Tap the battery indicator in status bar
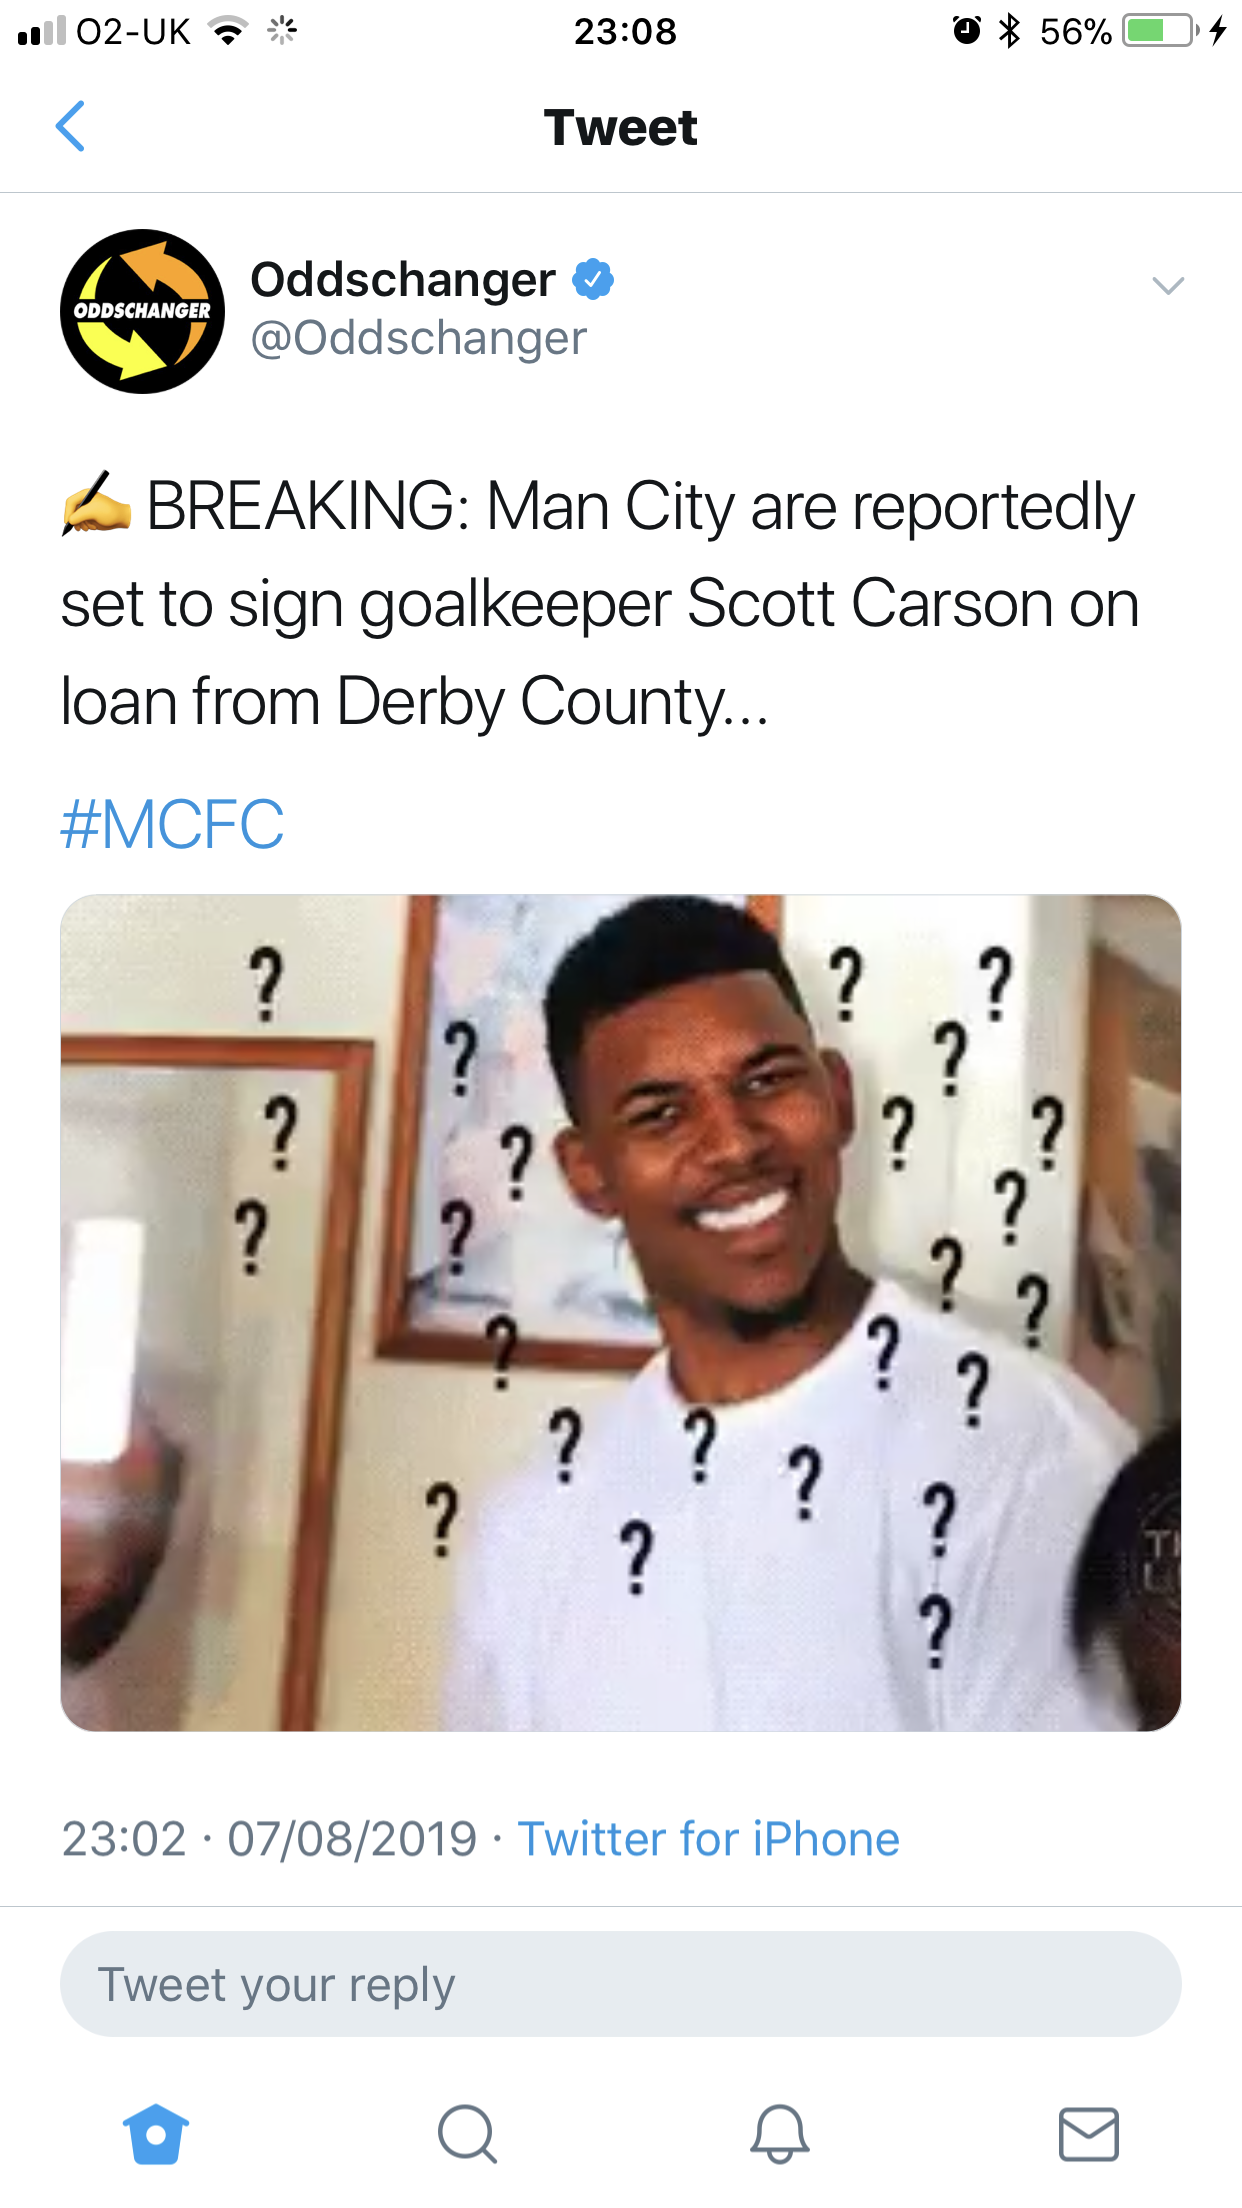The image size is (1242, 2208). (1161, 31)
